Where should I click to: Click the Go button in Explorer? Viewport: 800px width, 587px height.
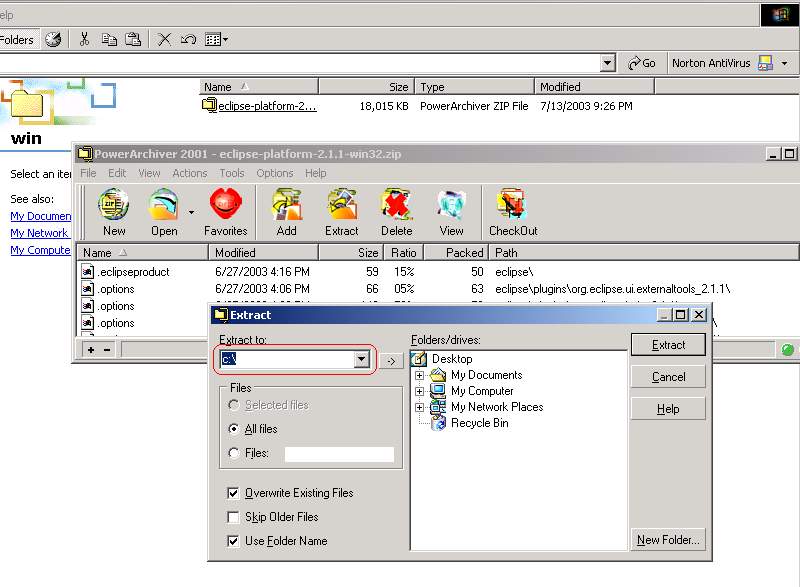click(x=642, y=63)
